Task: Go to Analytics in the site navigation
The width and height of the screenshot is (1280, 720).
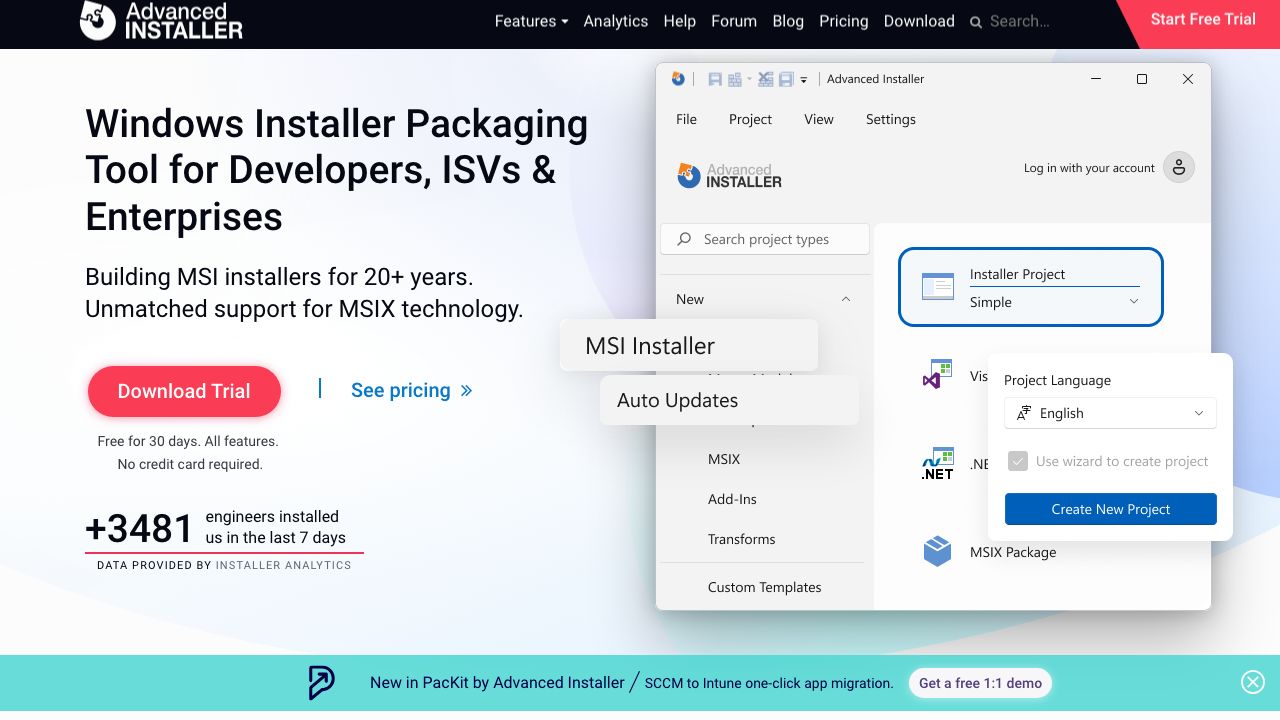Action: 616,21
